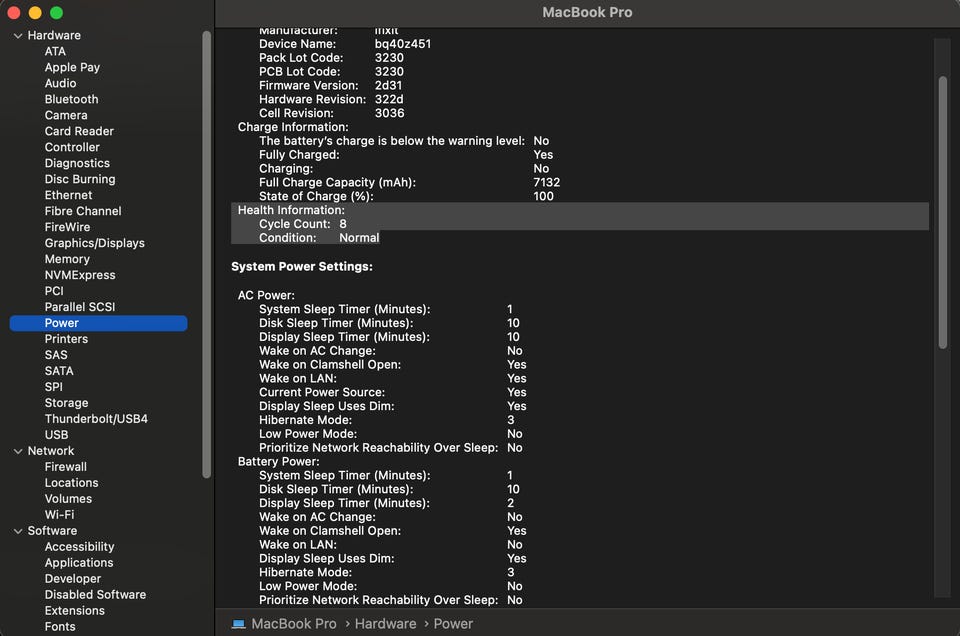Select Fonts under Software
Screen dimensions: 960x636
pyautogui.click(x=60, y=626)
